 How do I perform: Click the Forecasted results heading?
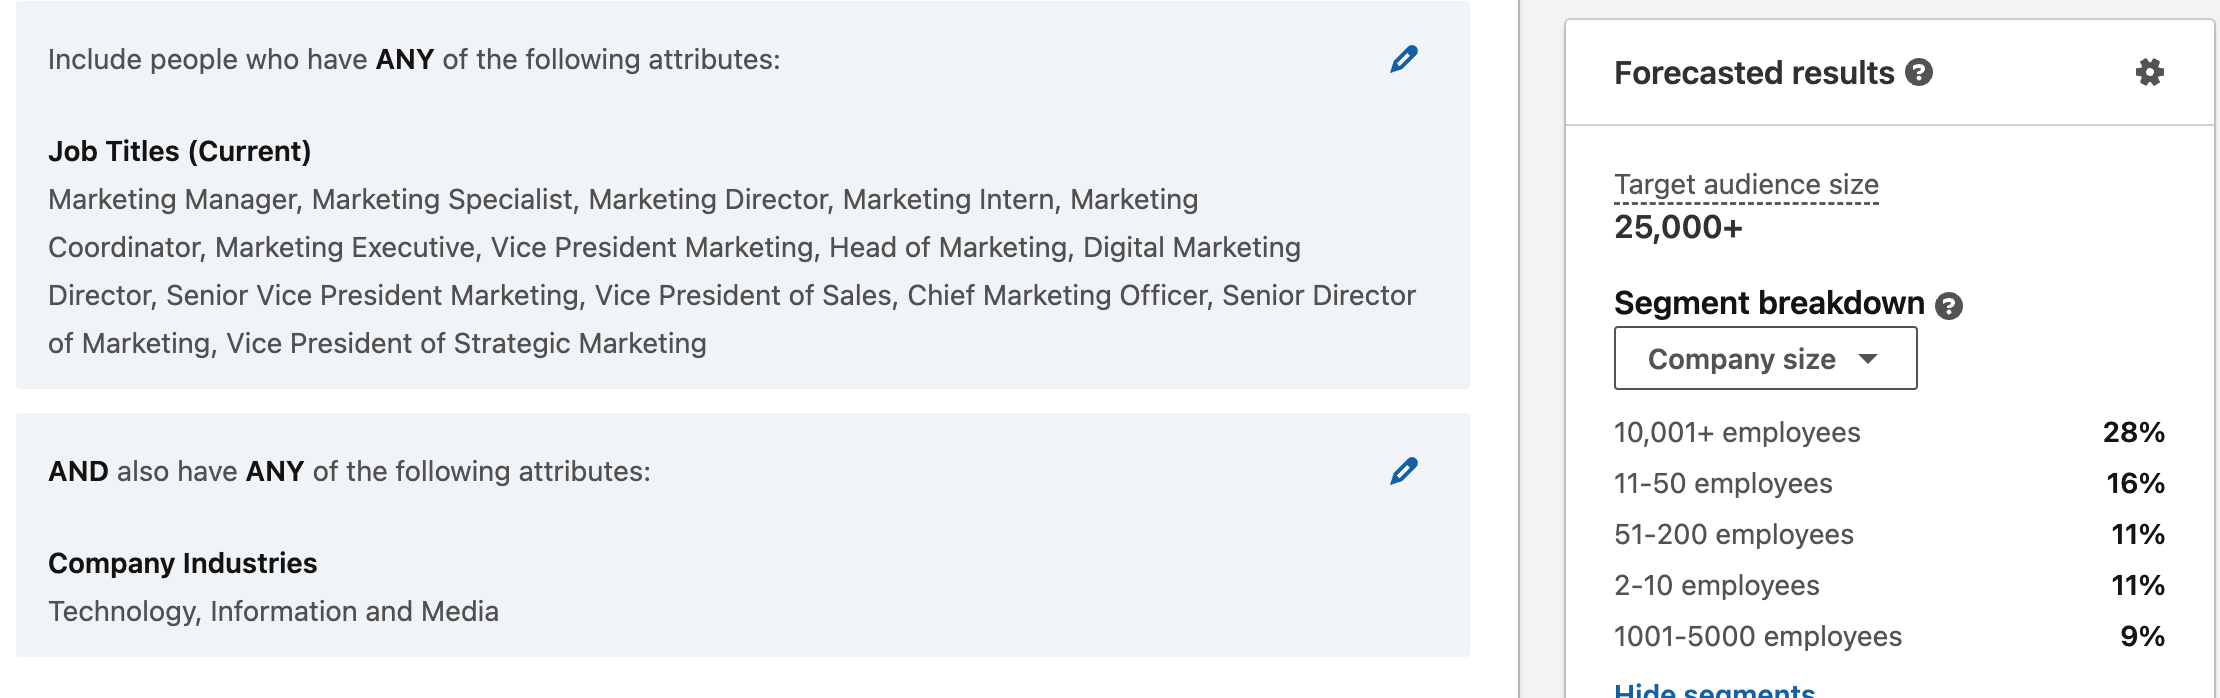click(1754, 73)
